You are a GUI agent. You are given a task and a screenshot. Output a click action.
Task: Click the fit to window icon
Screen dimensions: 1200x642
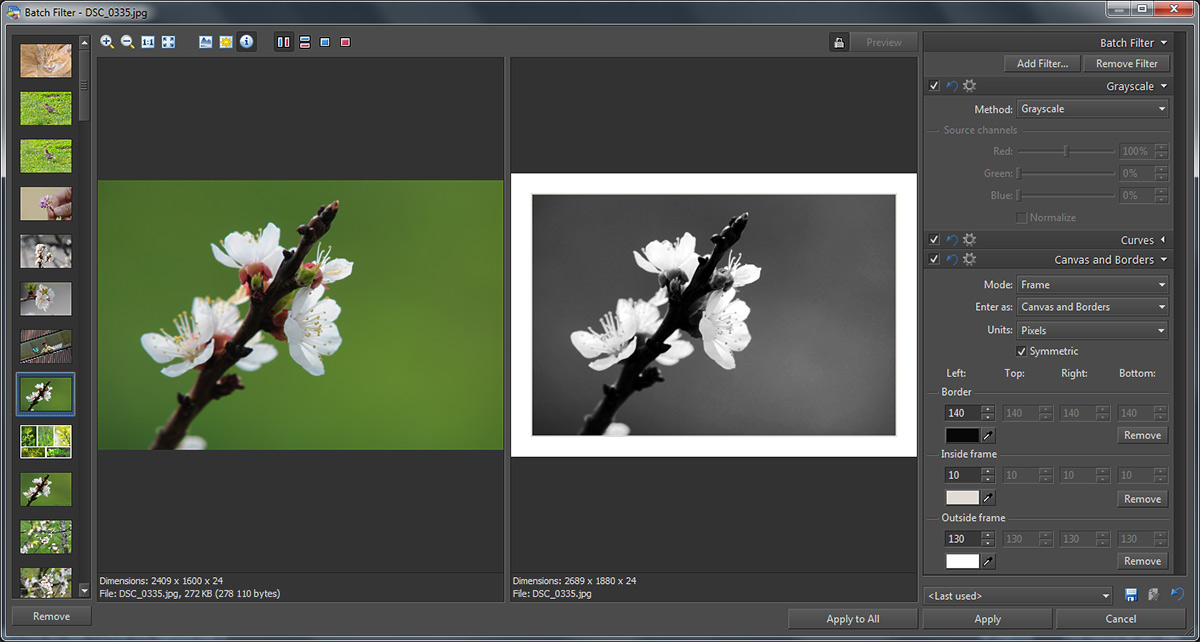click(x=168, y=42)
